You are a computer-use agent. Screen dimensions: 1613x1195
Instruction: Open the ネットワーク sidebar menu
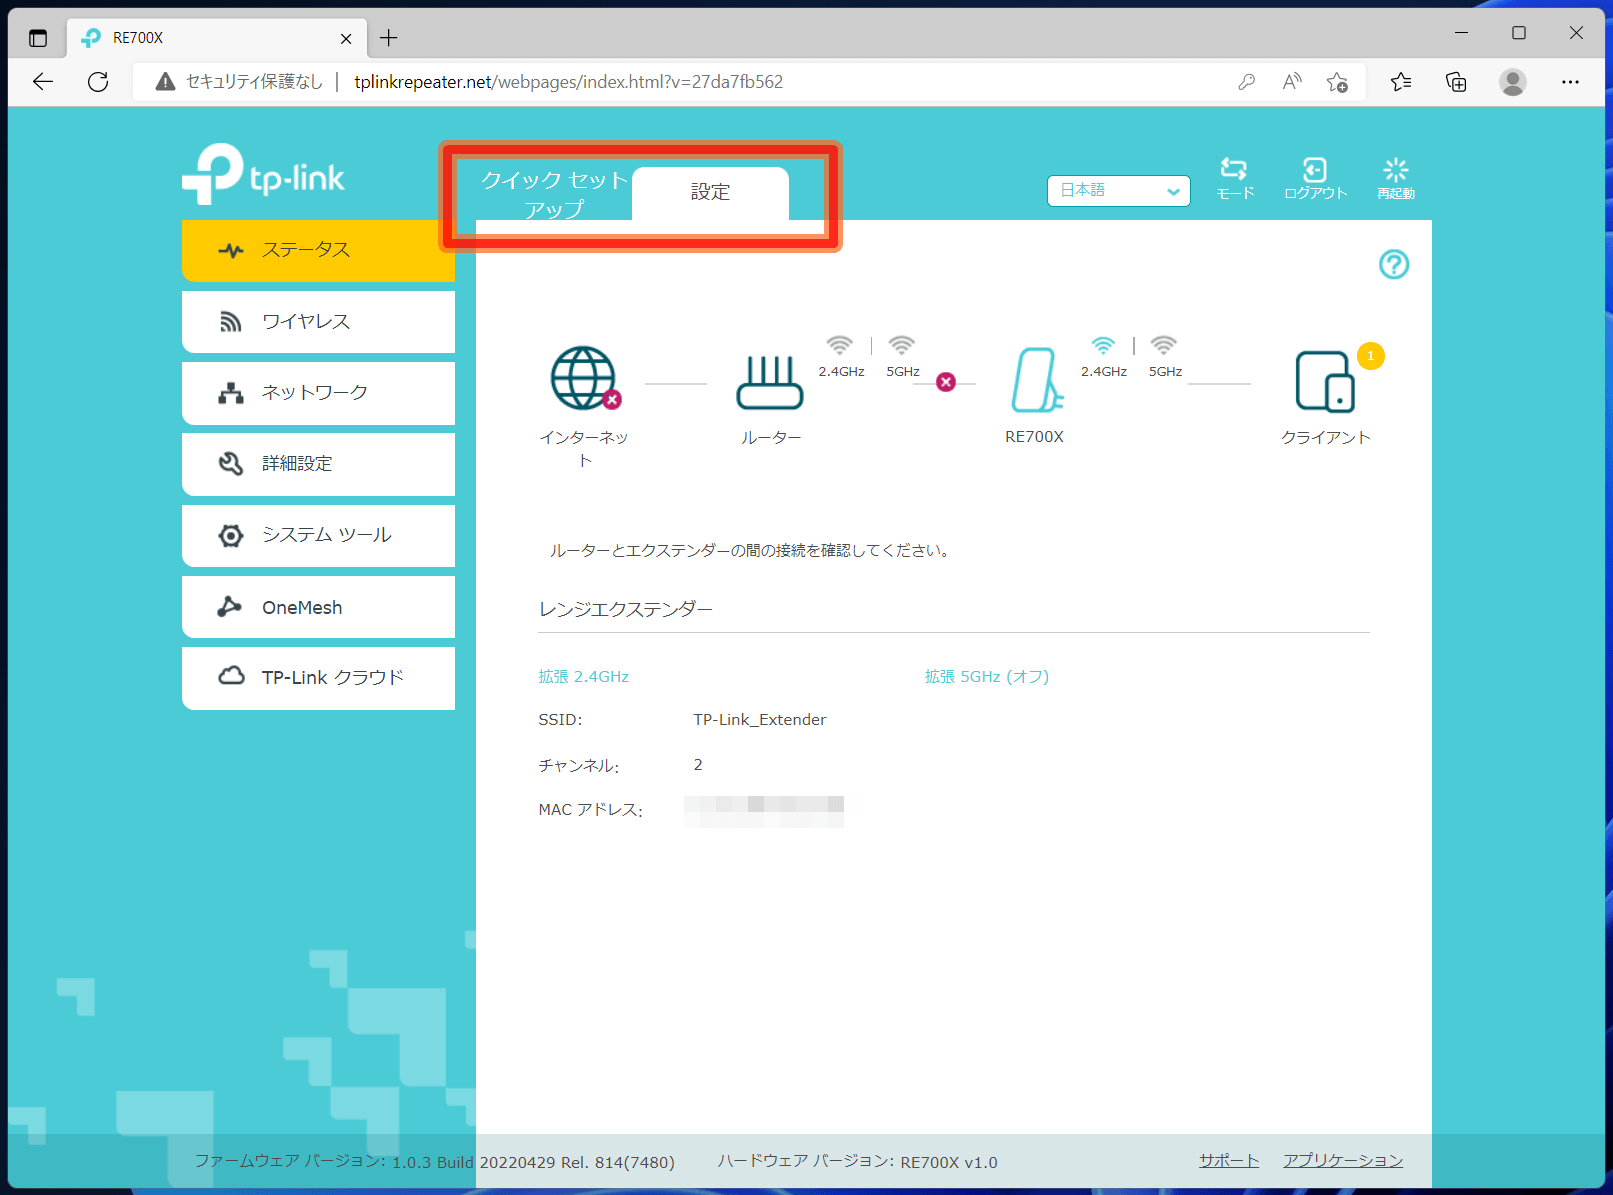point(318,393)
